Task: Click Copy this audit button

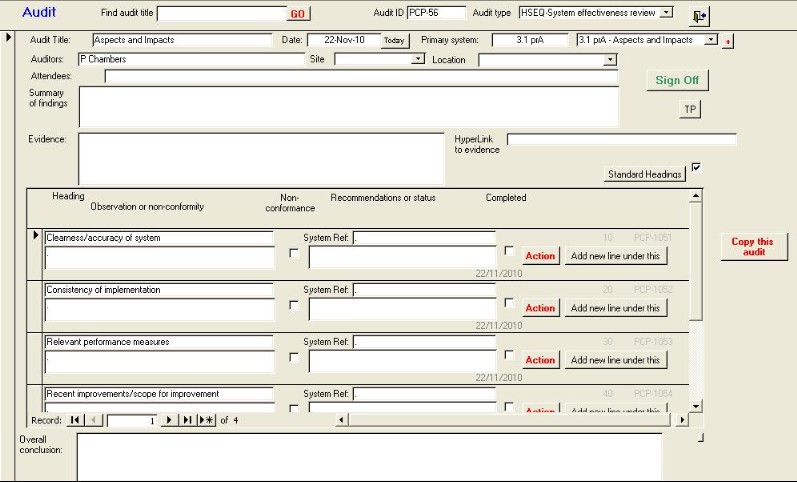Action: pyautogui.click(x=754, y=247)
